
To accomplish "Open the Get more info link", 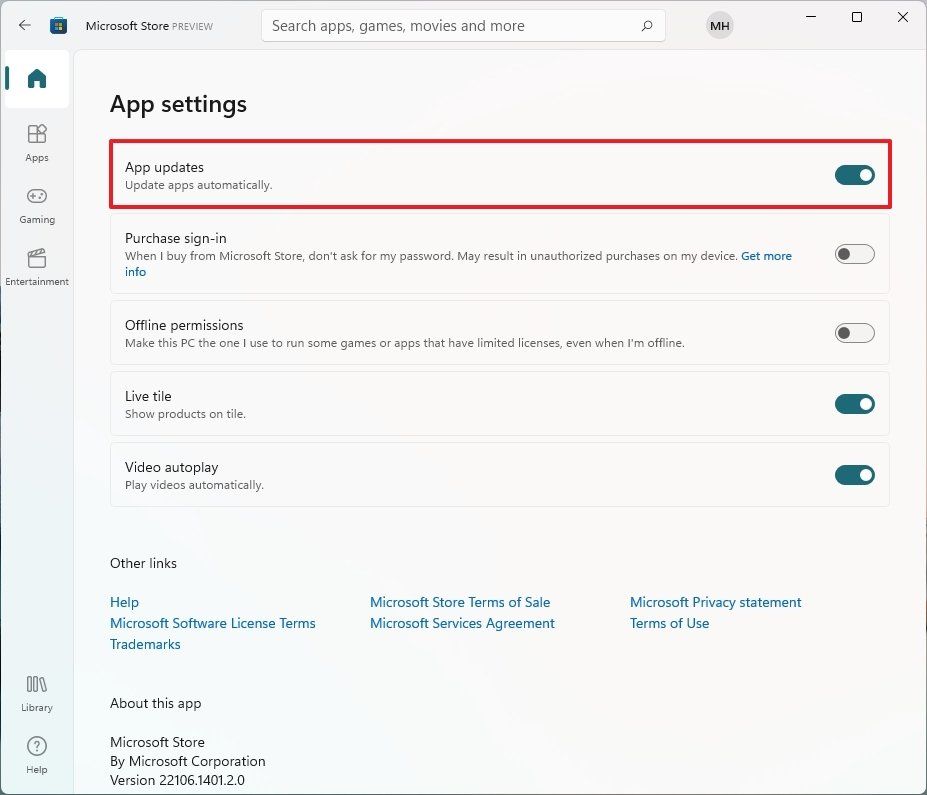I will point(766,255).
